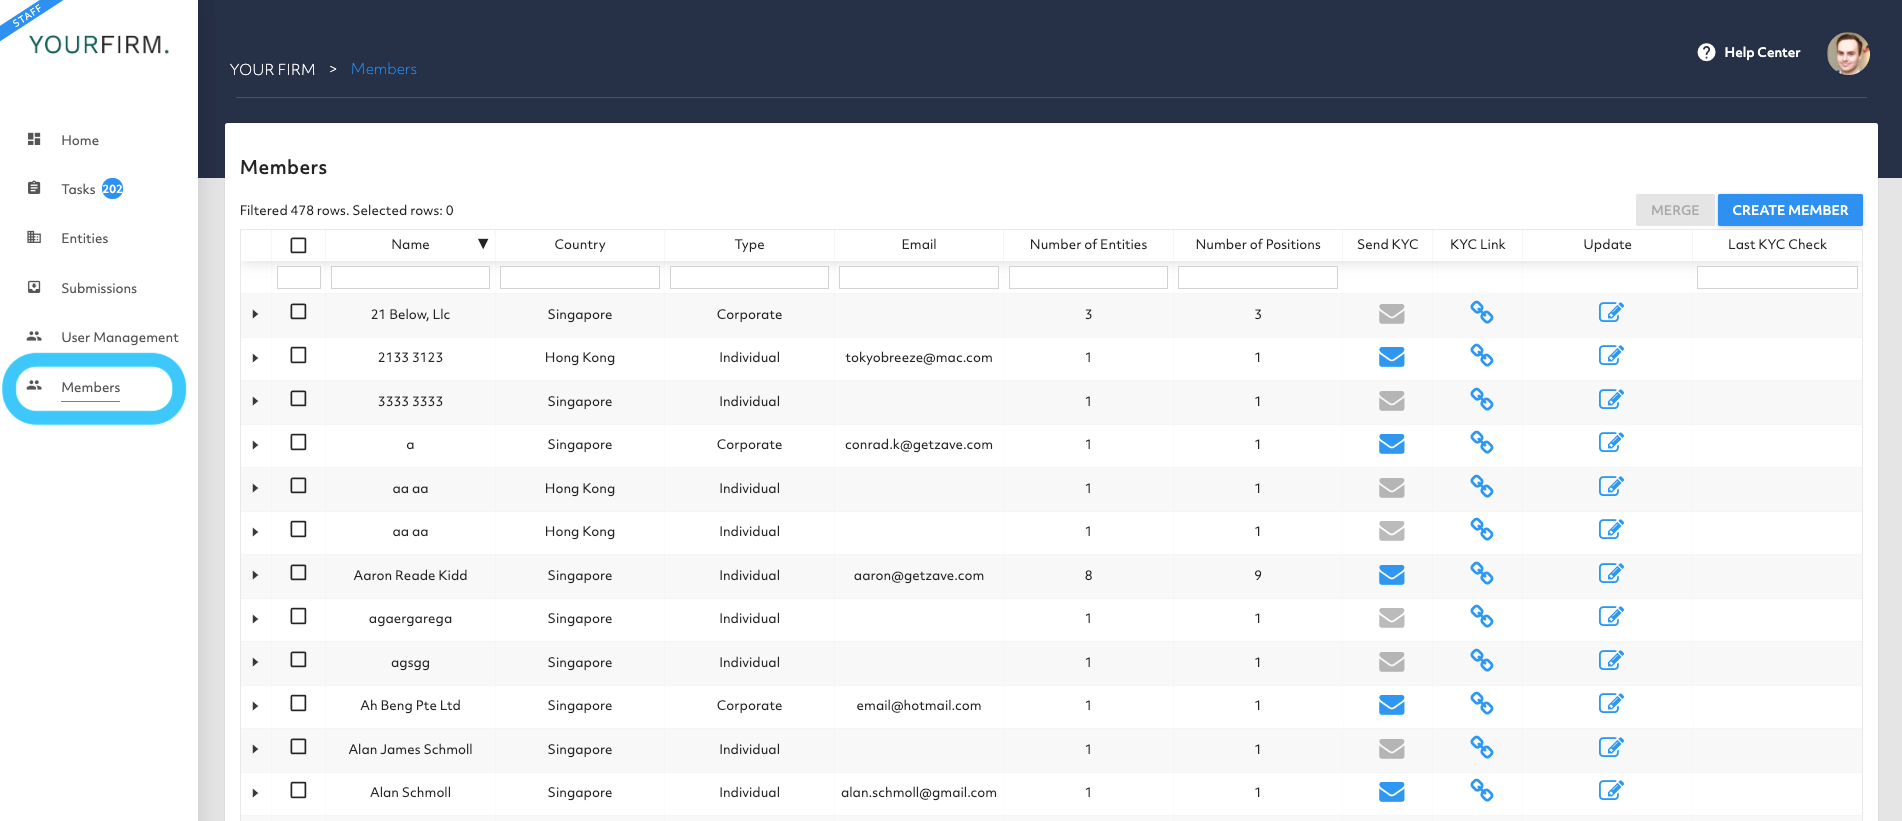Click update icon for agsgg row
The height and width of the screenshot is (821, 1902).
coord(1610,661)
